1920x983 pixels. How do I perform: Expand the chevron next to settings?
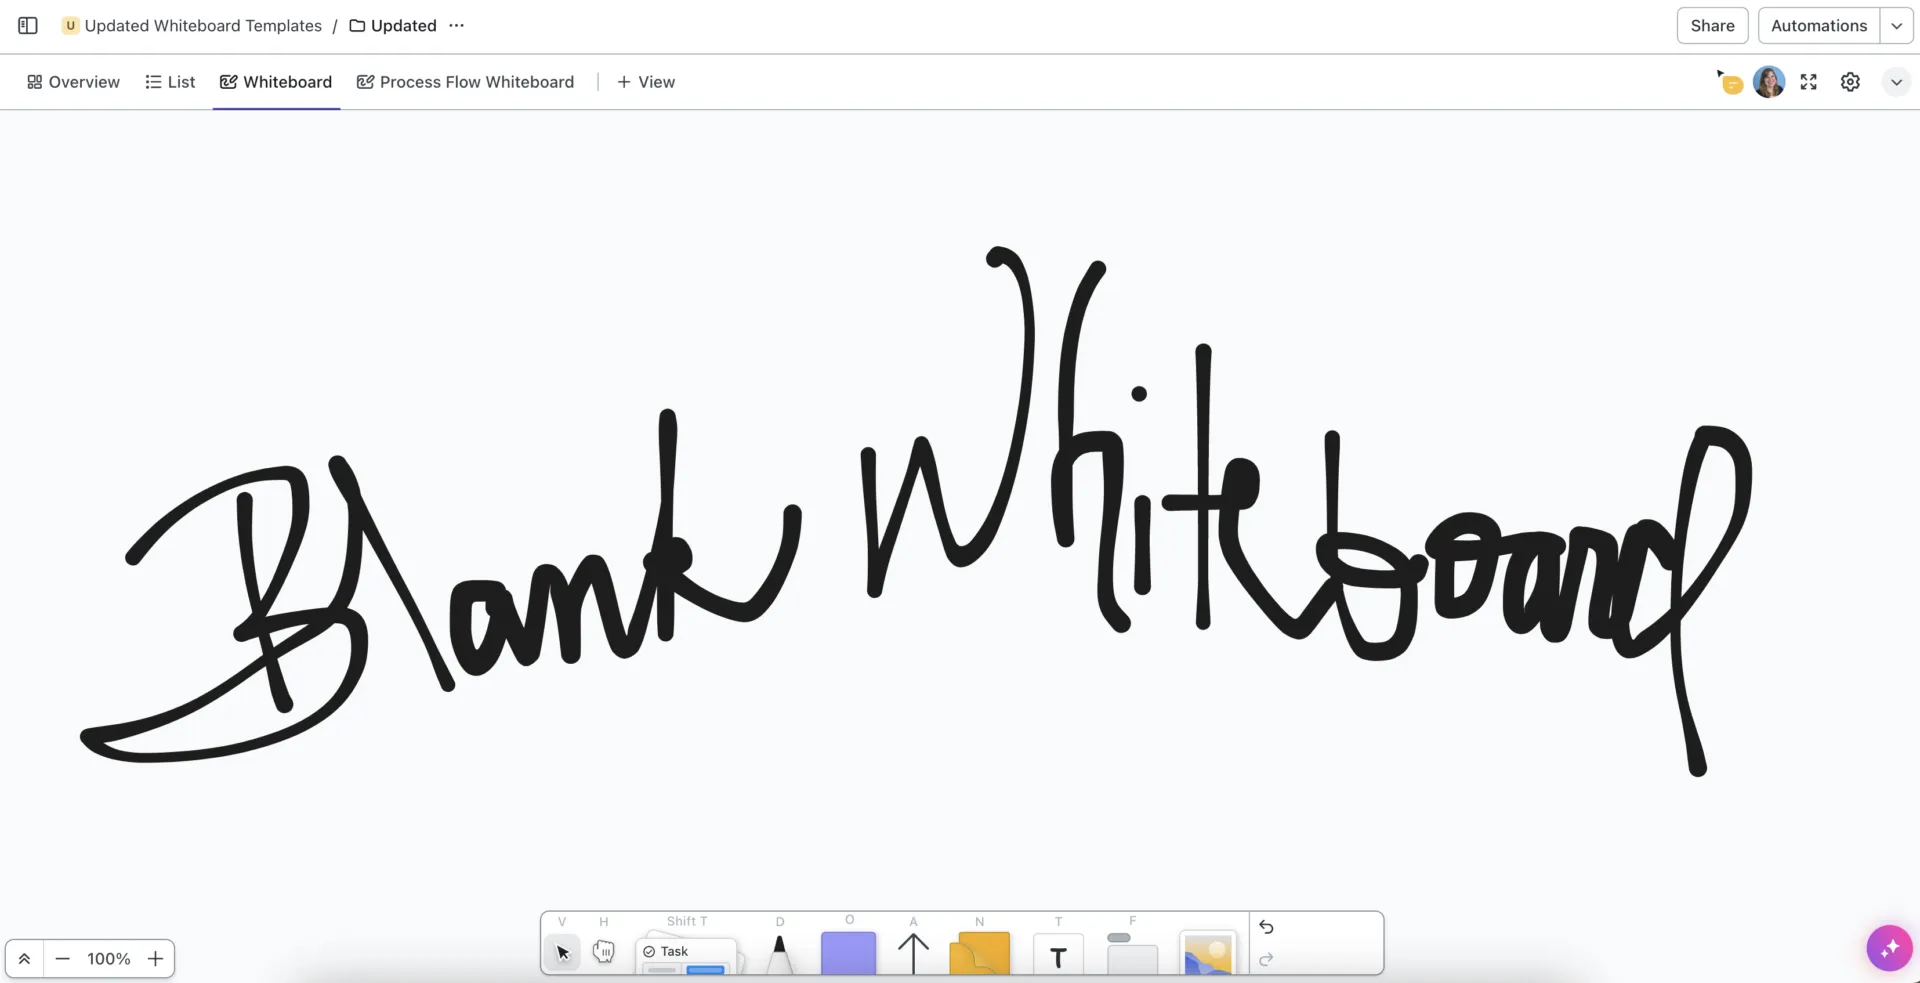coord(1896,82)
